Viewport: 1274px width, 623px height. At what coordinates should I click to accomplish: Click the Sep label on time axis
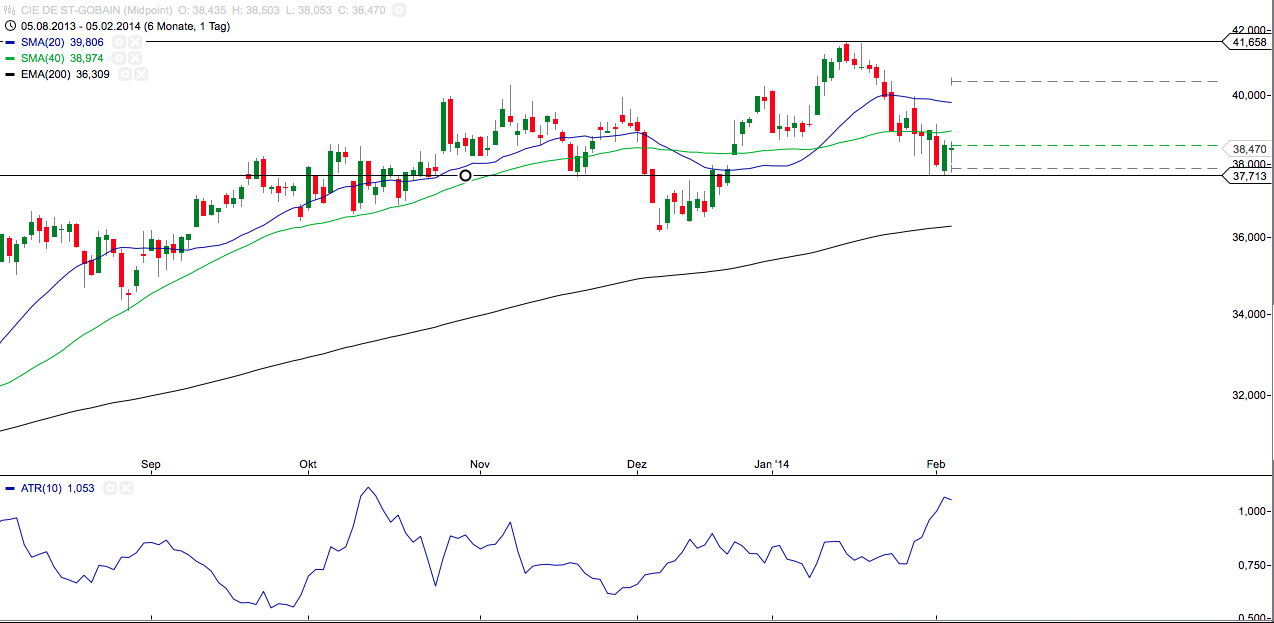click(151, 464)
